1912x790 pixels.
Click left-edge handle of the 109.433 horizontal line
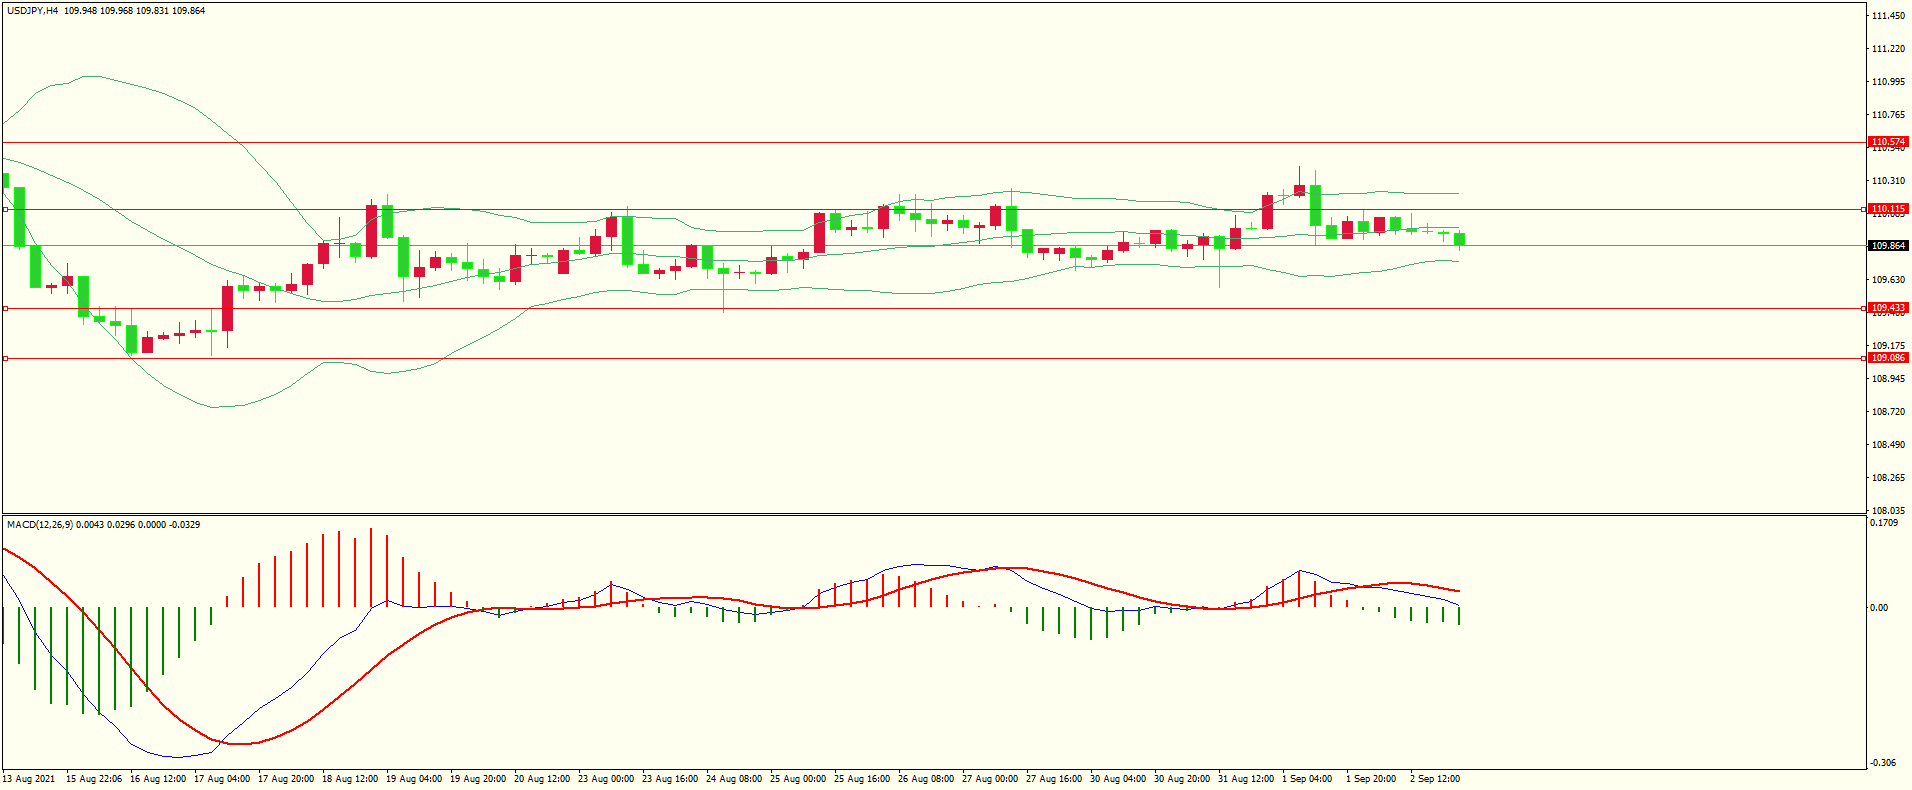5,309
